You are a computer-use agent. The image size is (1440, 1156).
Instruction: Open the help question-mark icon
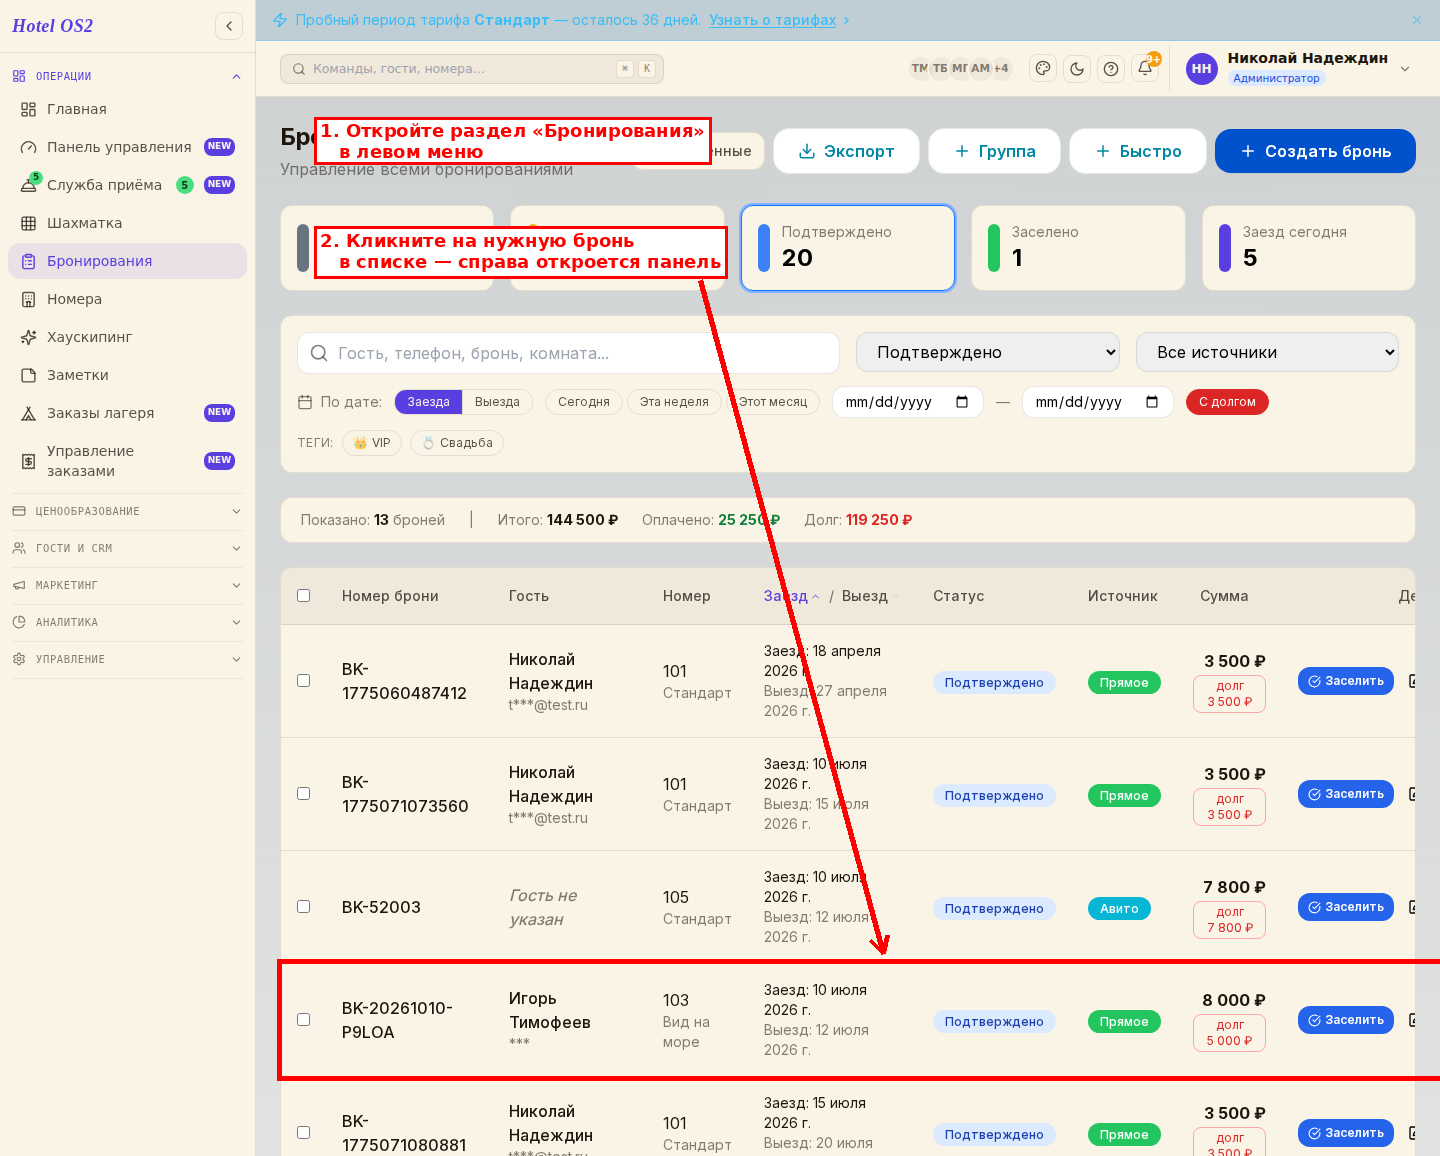coord(1111,69)
